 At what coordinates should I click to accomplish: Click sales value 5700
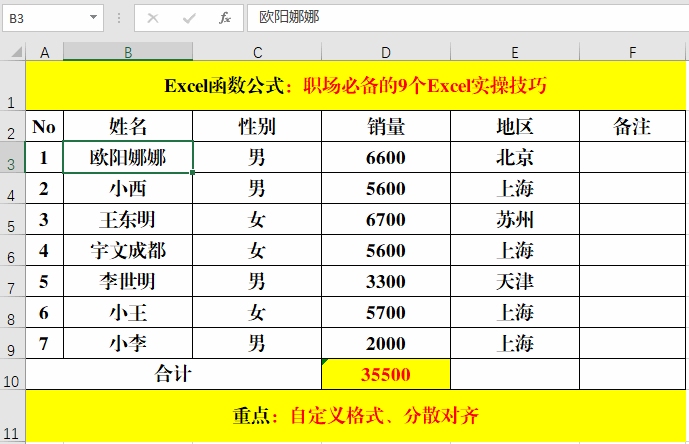click(x=386, y=312)
